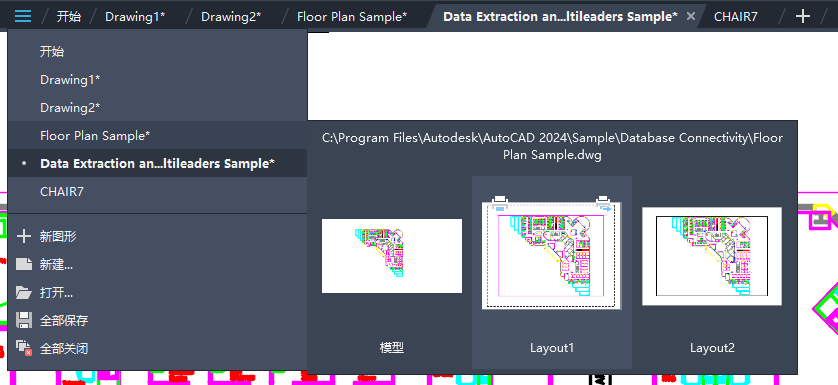Open the Floor Plan Sample* tab in tab bar
The width and height of the screenshot is (838, 385).
(x=352, y=17)
